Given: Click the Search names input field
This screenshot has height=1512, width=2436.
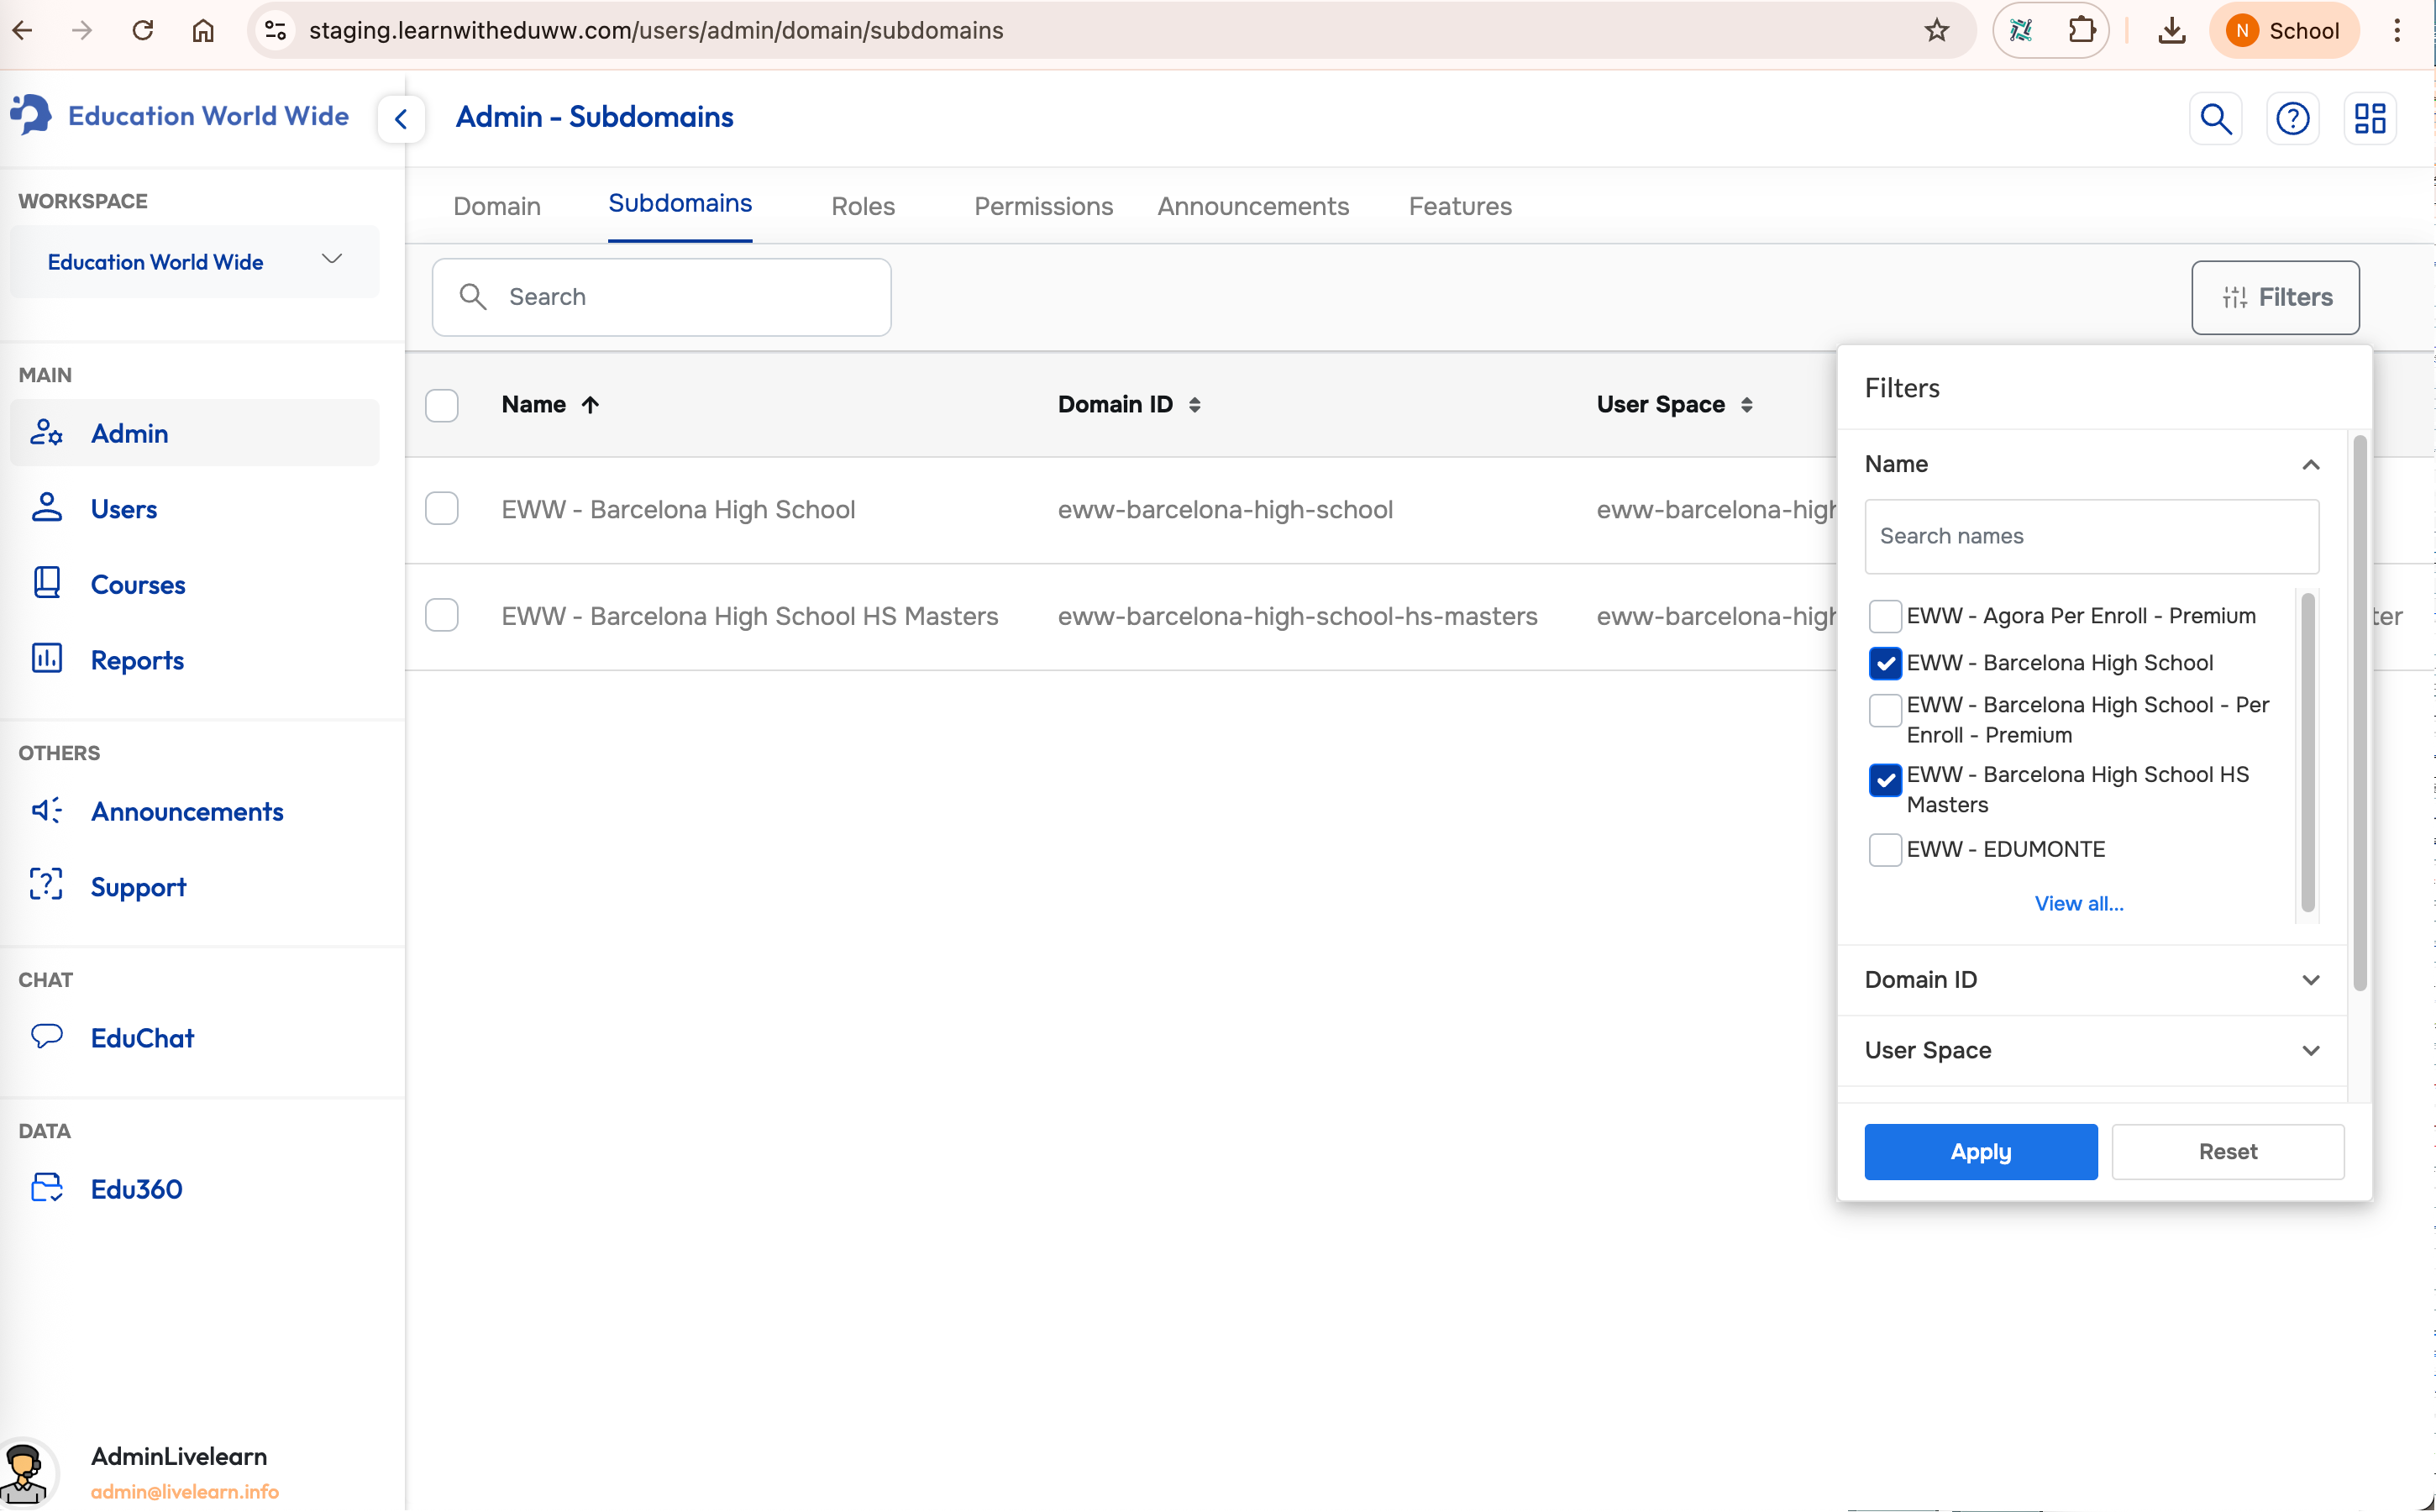Looking at the screenshot, I should pyautogui.click(x=2091, y=536).
